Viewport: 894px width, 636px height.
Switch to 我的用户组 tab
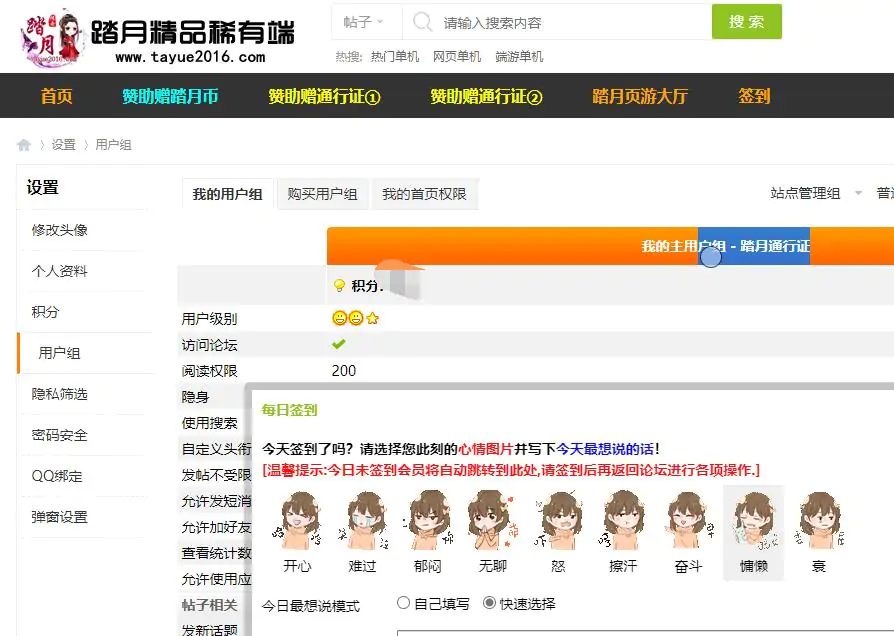pos(227,194)
